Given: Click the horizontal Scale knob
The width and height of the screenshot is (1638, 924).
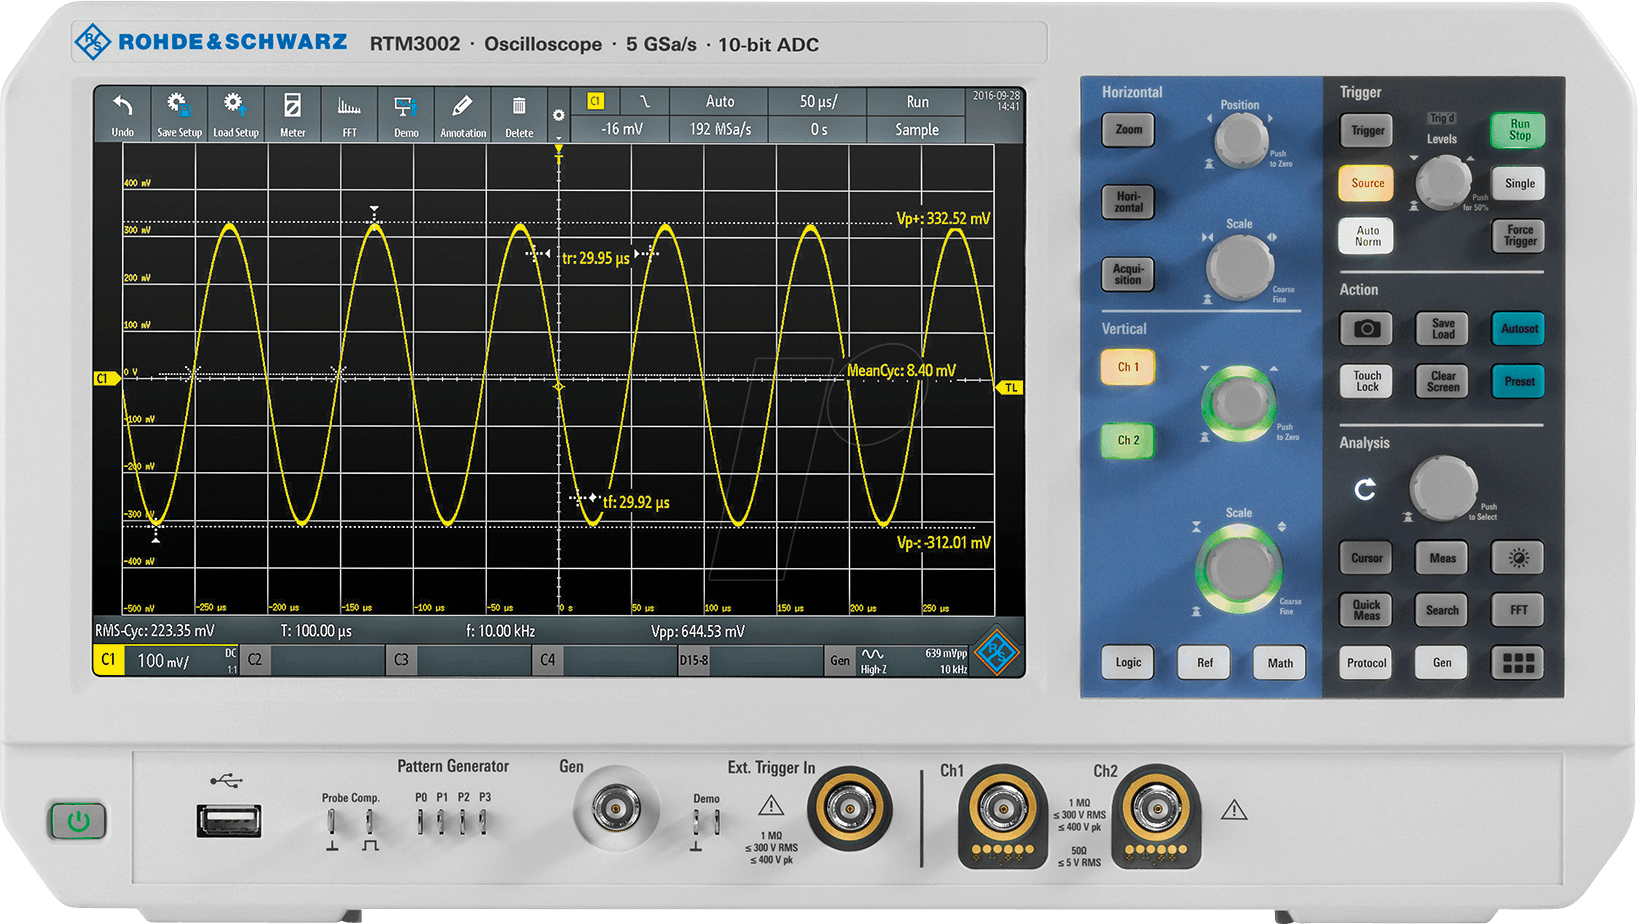Looking at the screenshot, I should (x=1240, y=267).
